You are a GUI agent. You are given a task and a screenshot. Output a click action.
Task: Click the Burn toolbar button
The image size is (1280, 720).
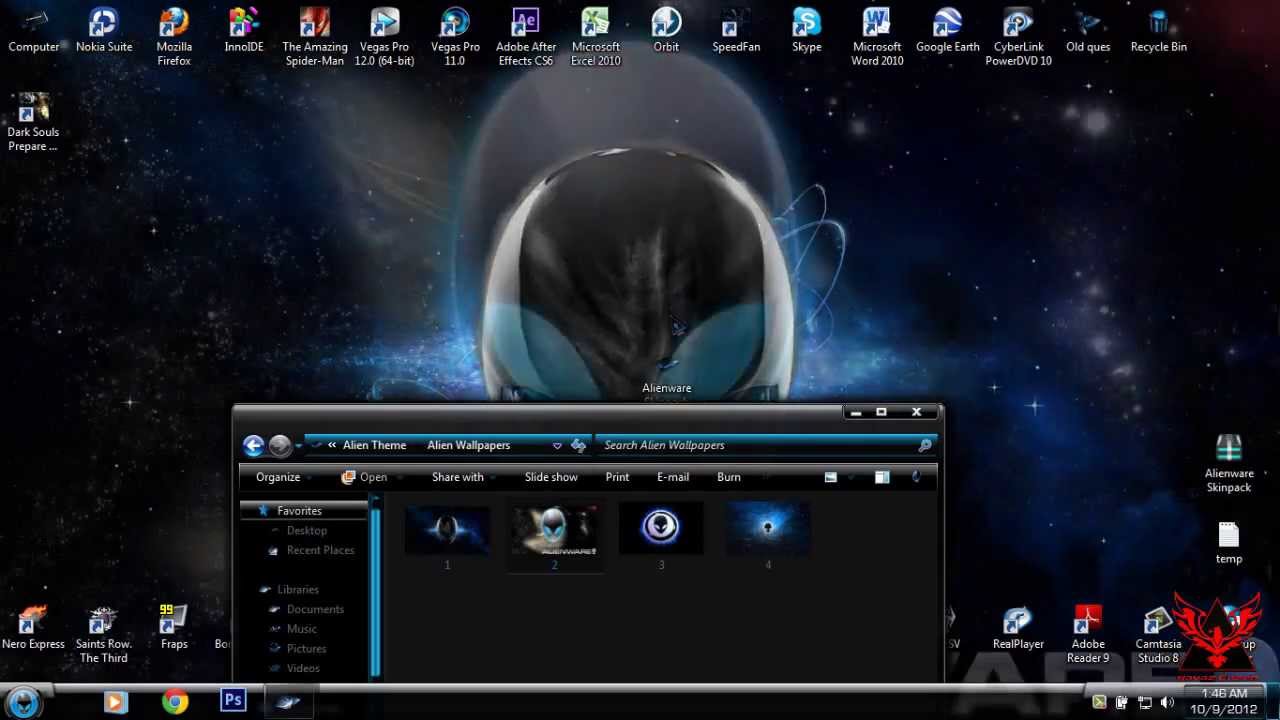click(x=729, y=477)
